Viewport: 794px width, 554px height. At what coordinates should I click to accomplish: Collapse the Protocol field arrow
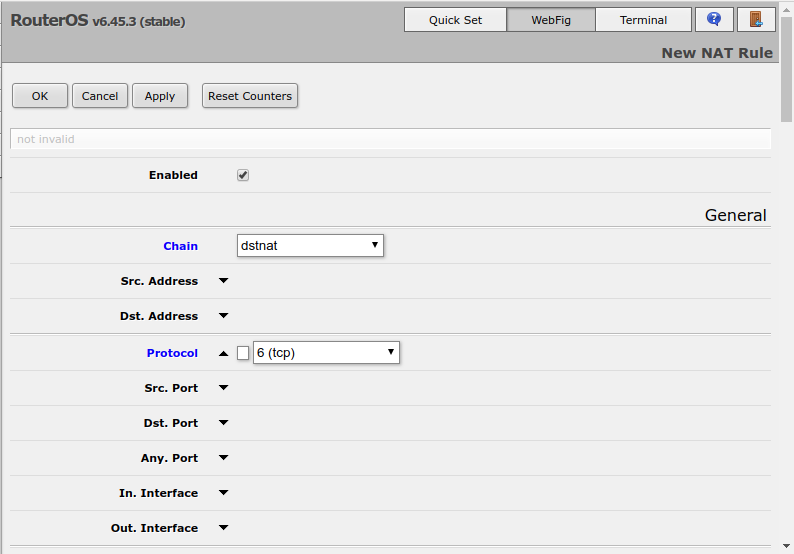tap(223, 353)
